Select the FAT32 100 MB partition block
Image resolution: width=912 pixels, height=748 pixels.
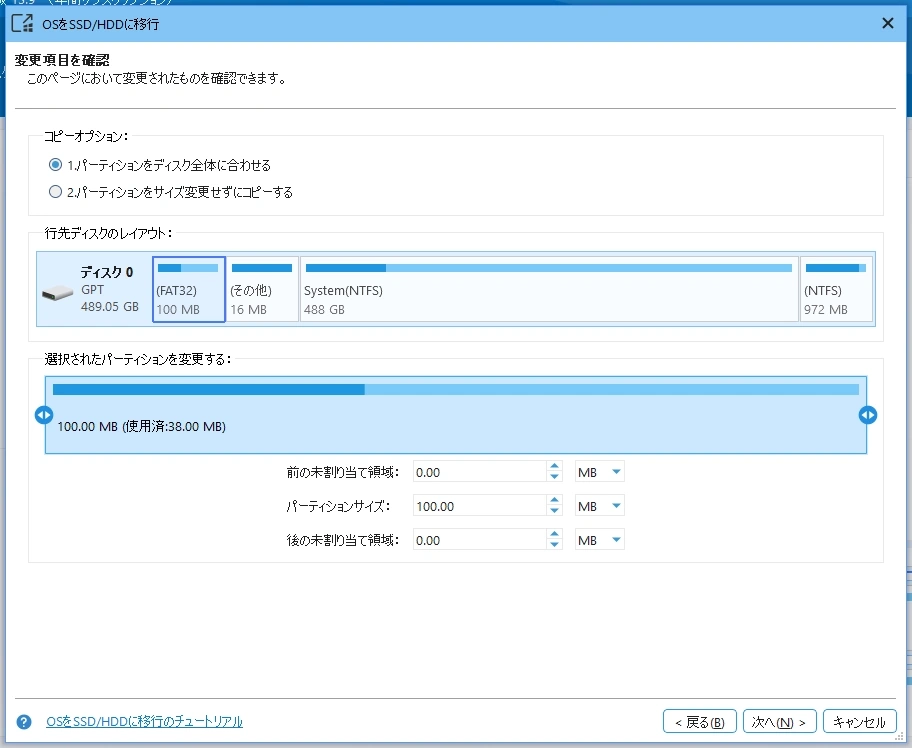click(188, 289)
